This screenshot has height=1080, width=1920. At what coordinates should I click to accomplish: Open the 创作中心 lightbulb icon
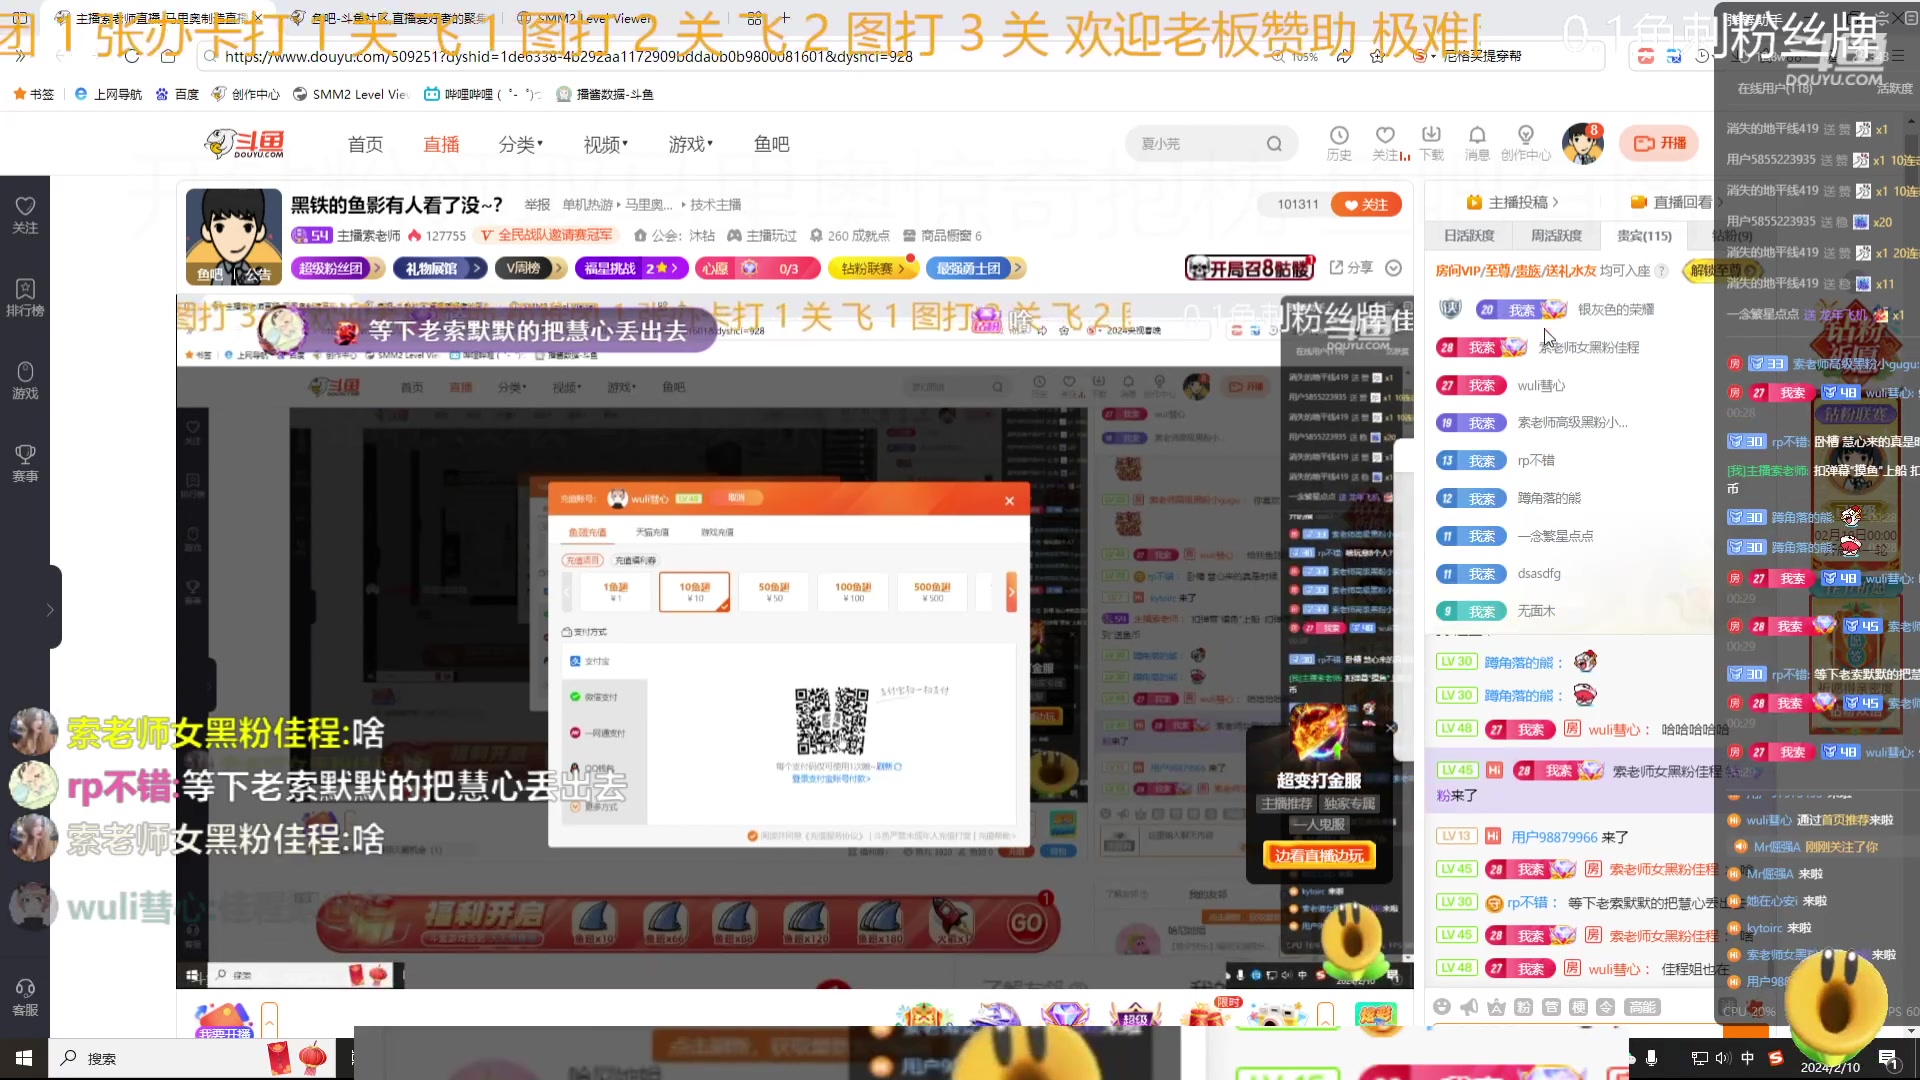click(1526, 142)
